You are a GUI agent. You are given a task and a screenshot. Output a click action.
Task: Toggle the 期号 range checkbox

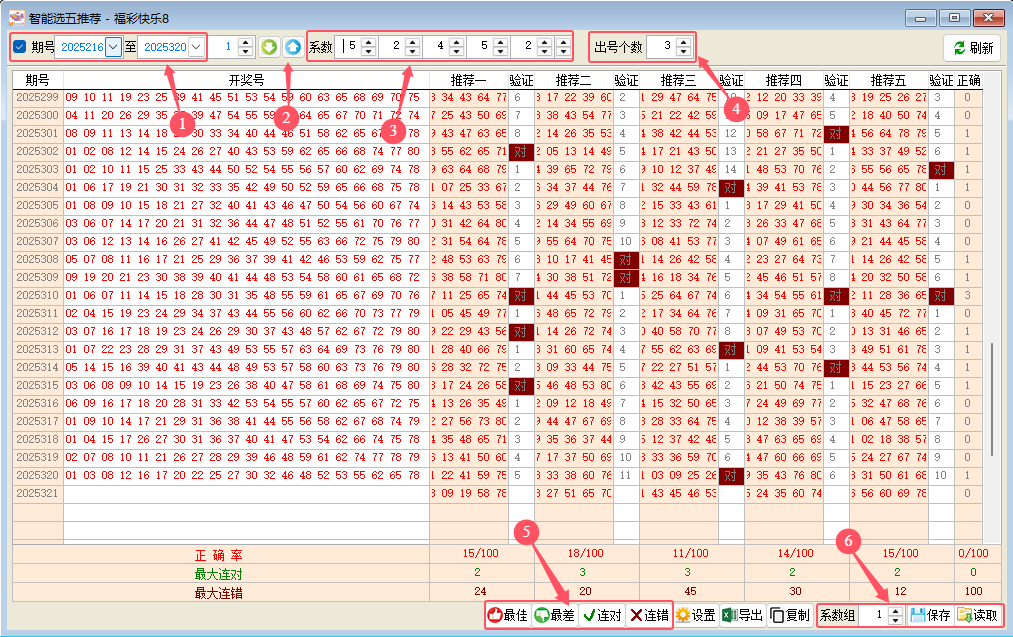[x=20, y=47]
